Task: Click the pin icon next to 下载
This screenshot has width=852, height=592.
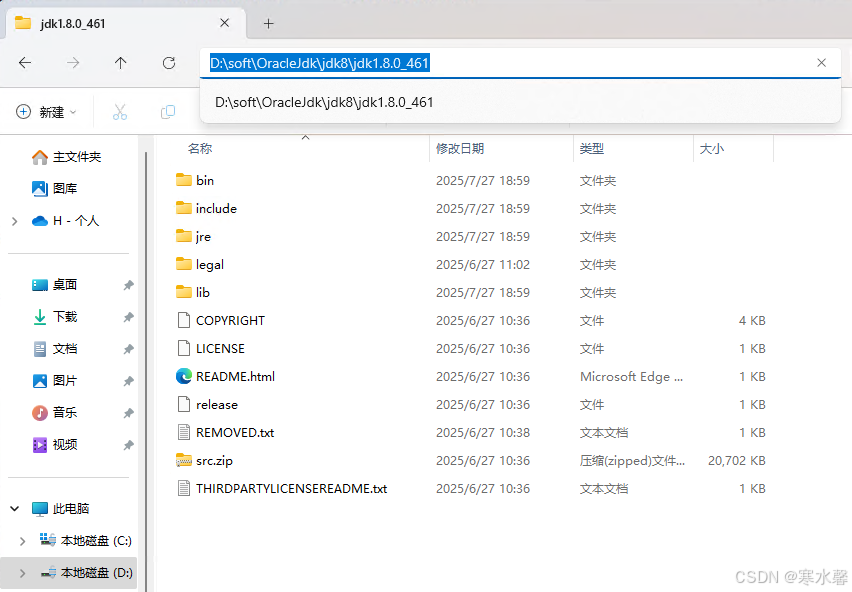Action: (x=128, y=317)
